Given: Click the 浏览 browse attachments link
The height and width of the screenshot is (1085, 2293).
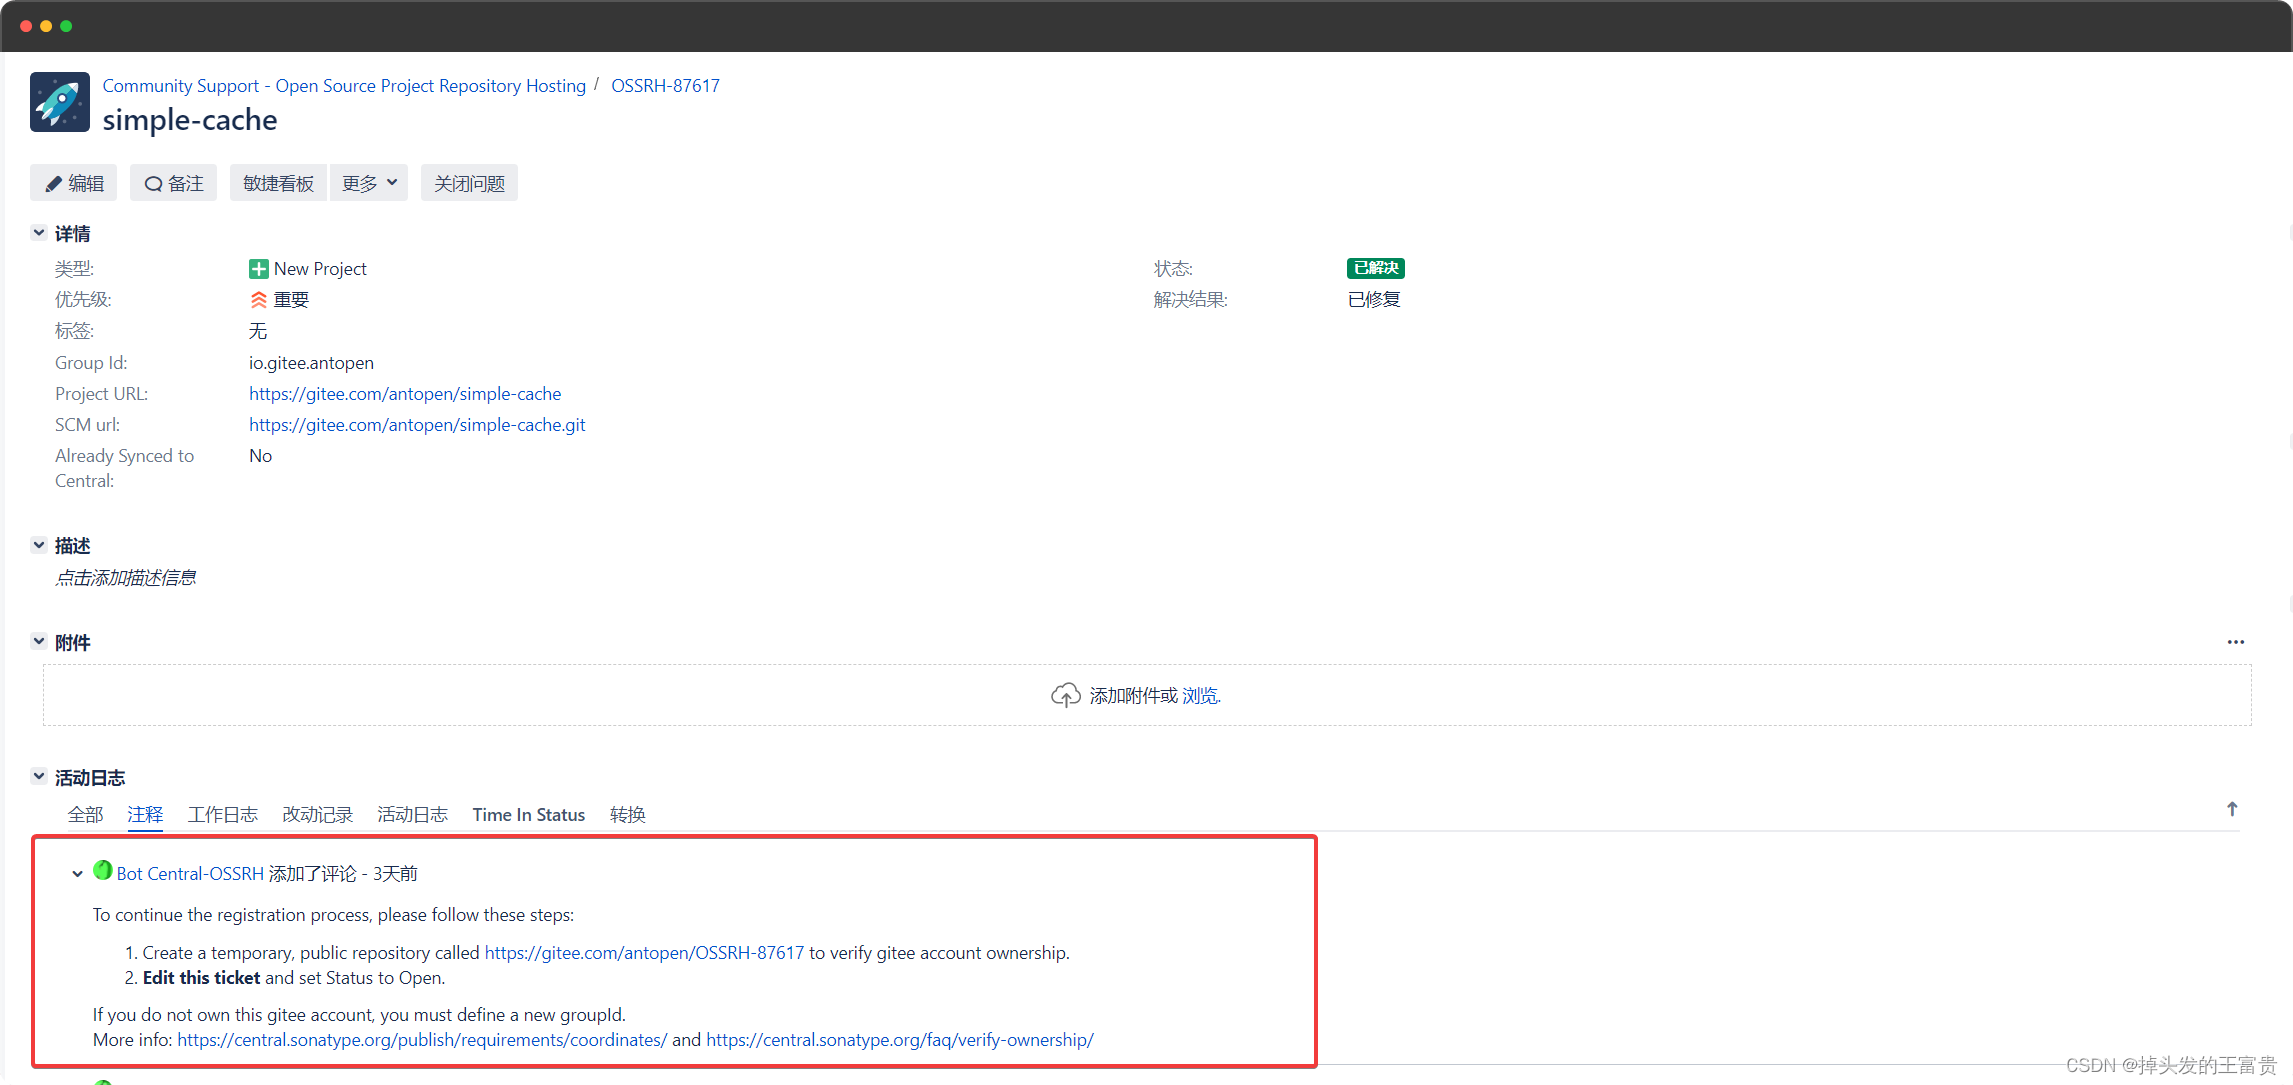Looking at the screenshot, I should tap(1201, 696).
